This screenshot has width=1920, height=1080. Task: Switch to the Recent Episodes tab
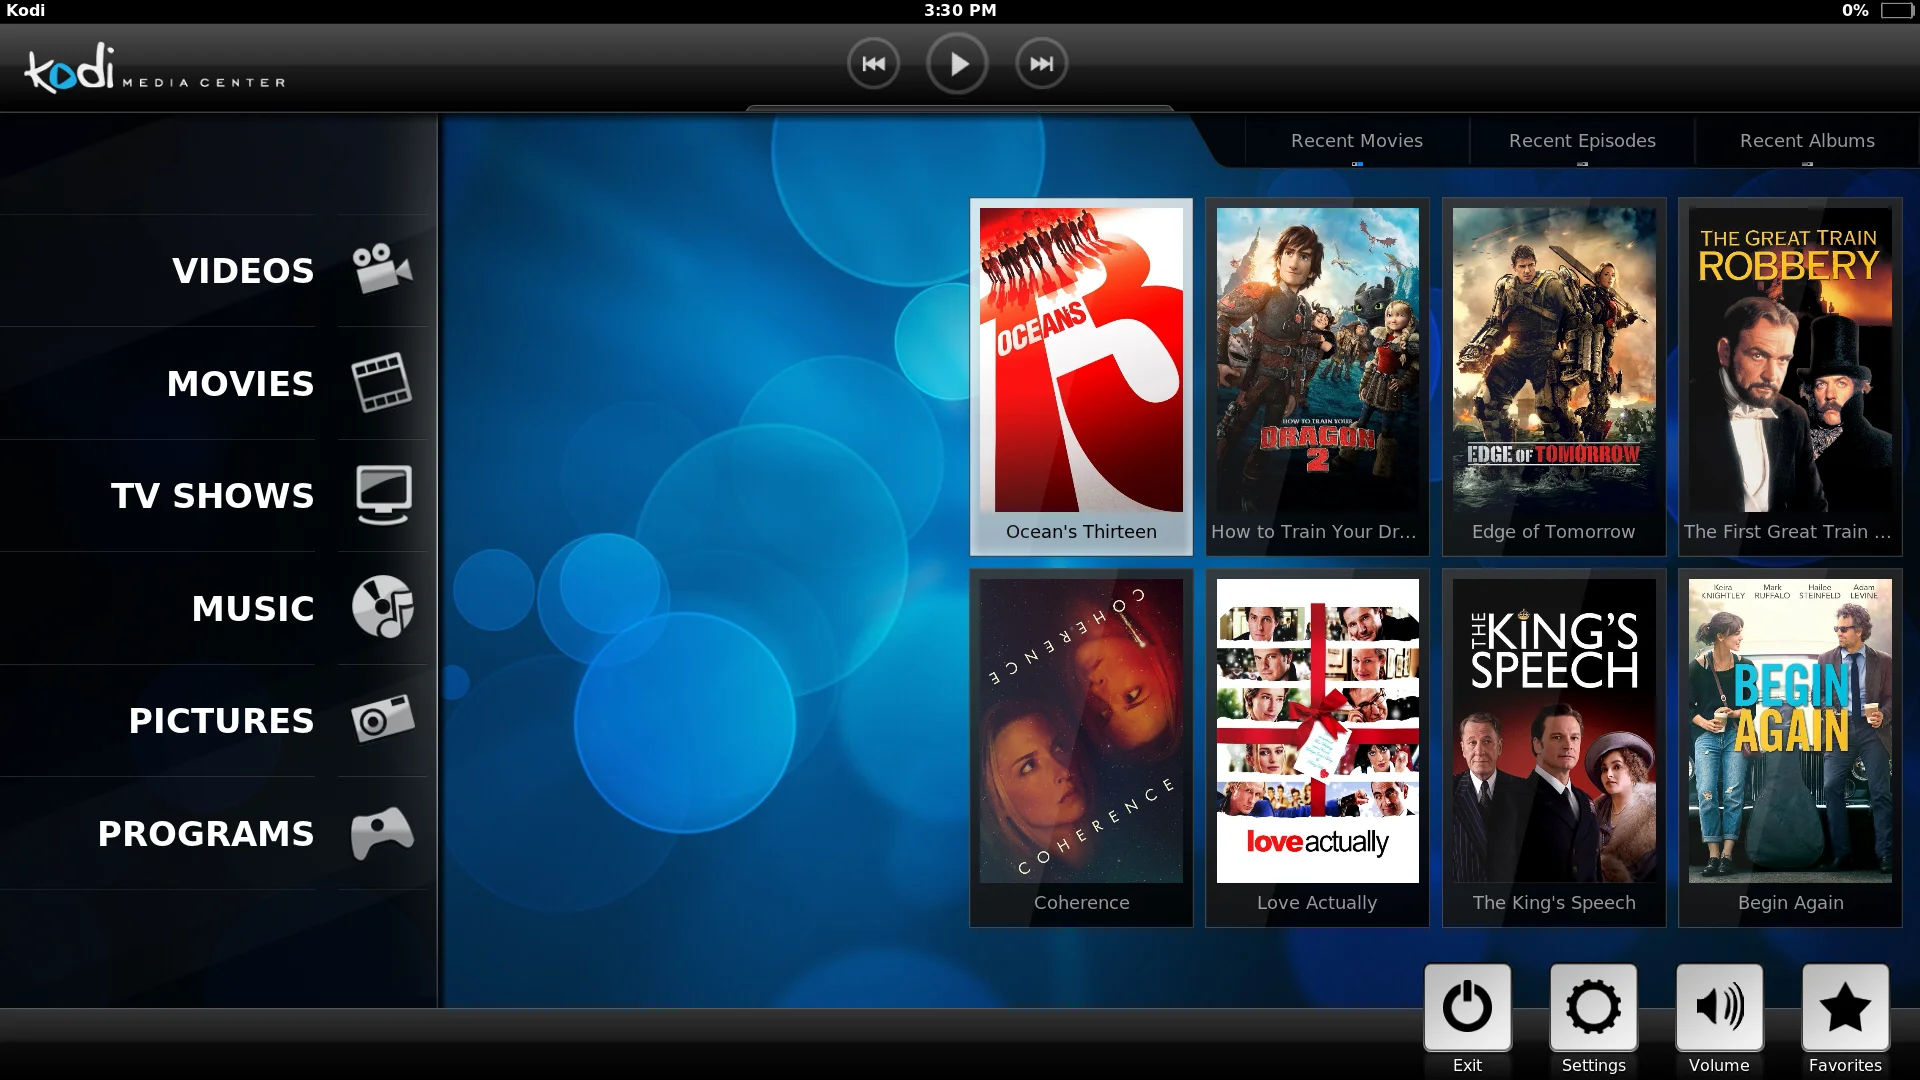pyautogui.click(x=1582, y=141)
